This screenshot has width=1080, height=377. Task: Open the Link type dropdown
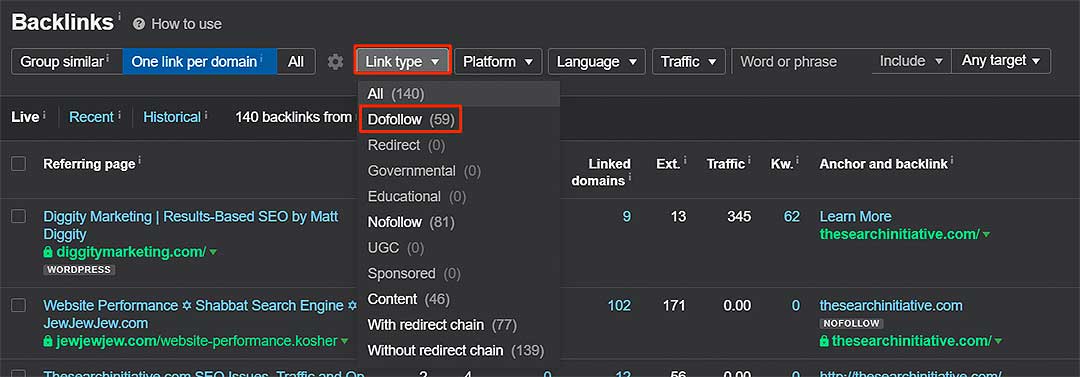[403, 61]
